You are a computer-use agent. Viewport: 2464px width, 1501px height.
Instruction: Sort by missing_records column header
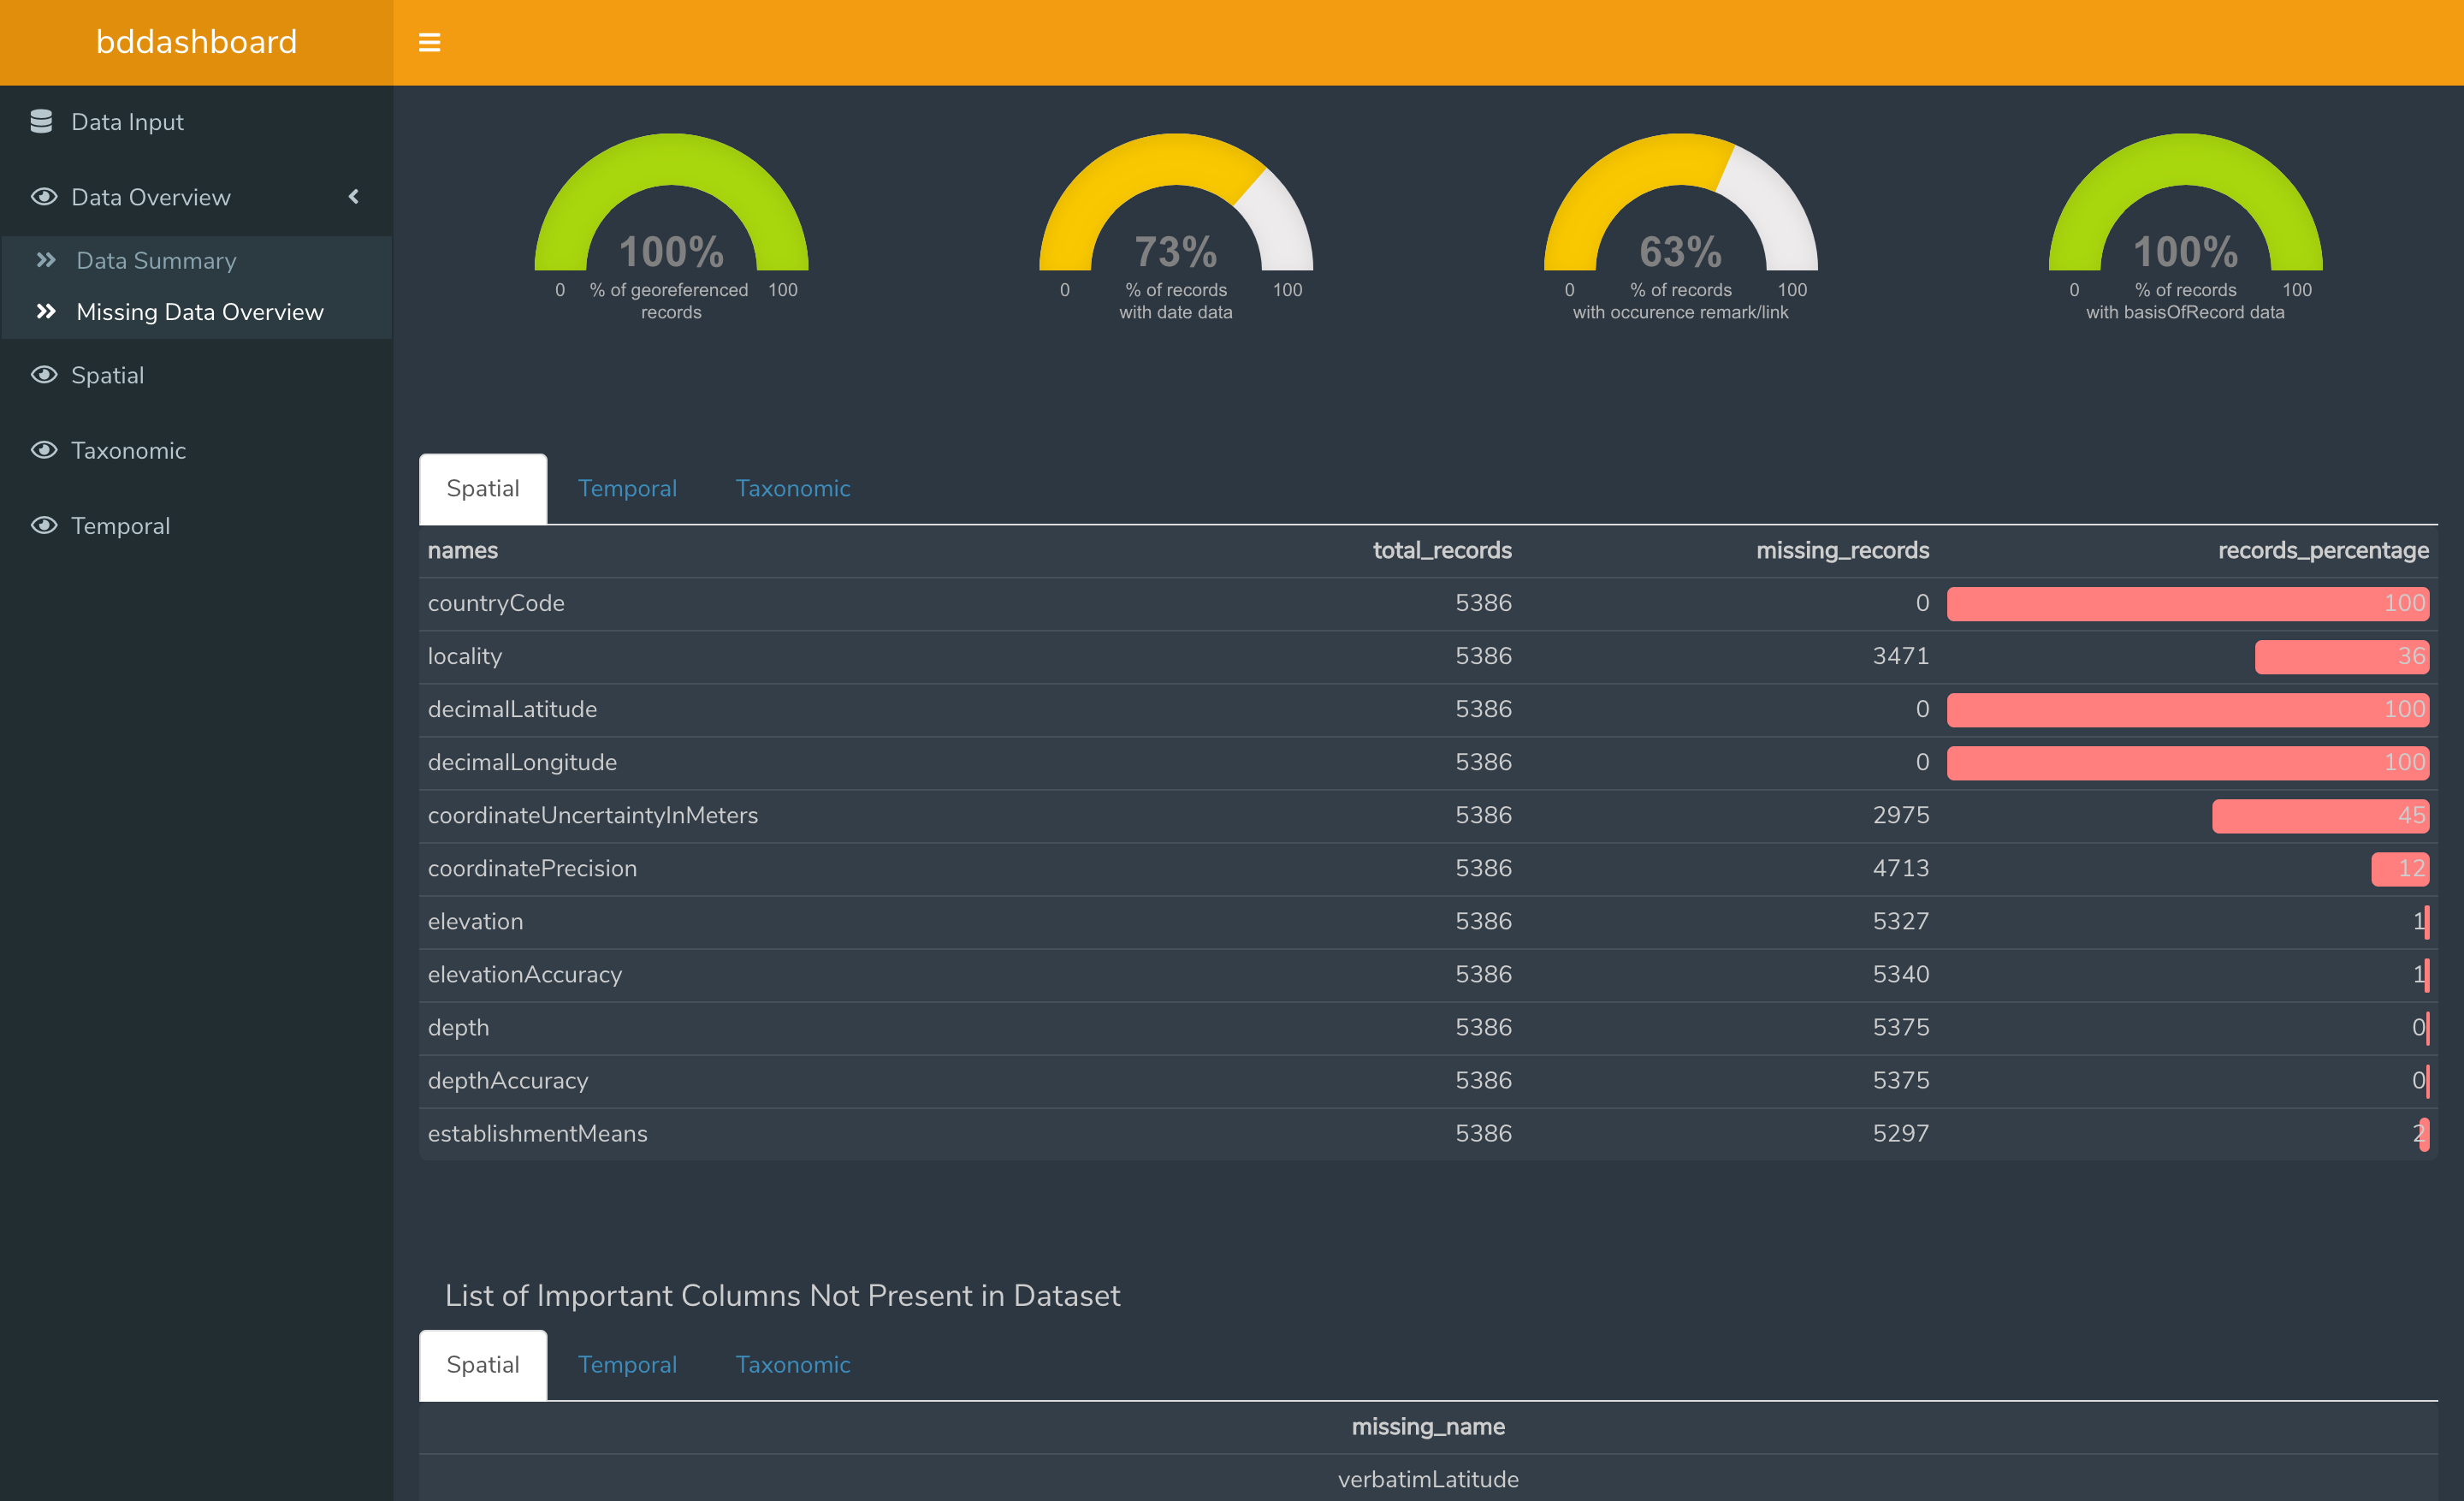(x=1842, y=550)
